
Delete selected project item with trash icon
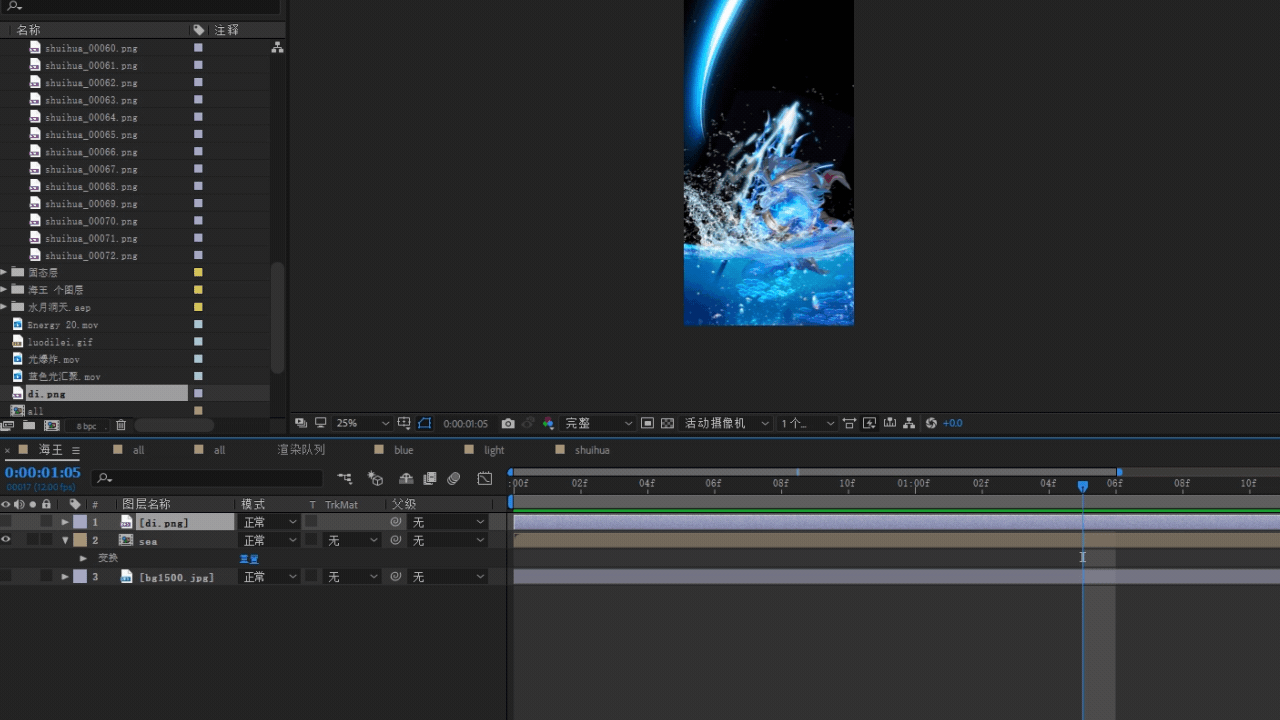[x=121, y=425]
